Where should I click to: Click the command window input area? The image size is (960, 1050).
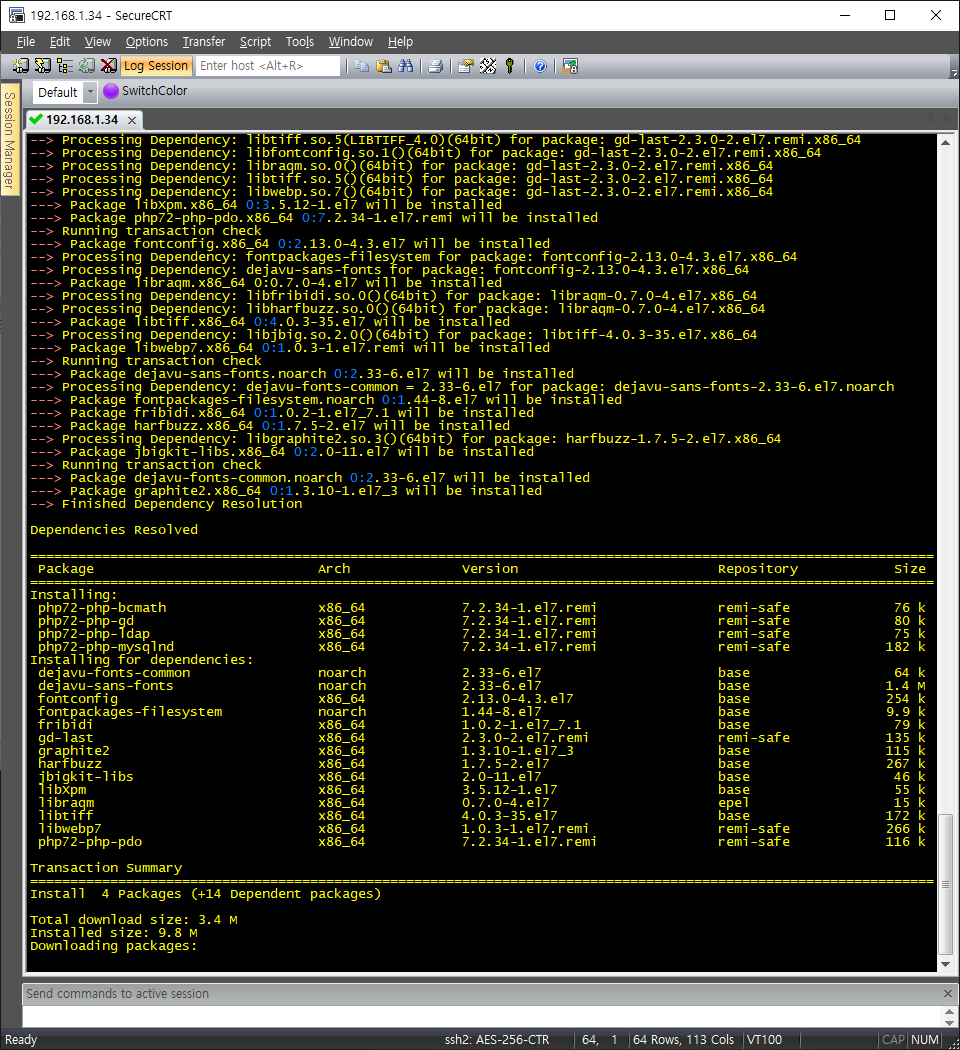pyautogui.click(x=481, y=1017)
